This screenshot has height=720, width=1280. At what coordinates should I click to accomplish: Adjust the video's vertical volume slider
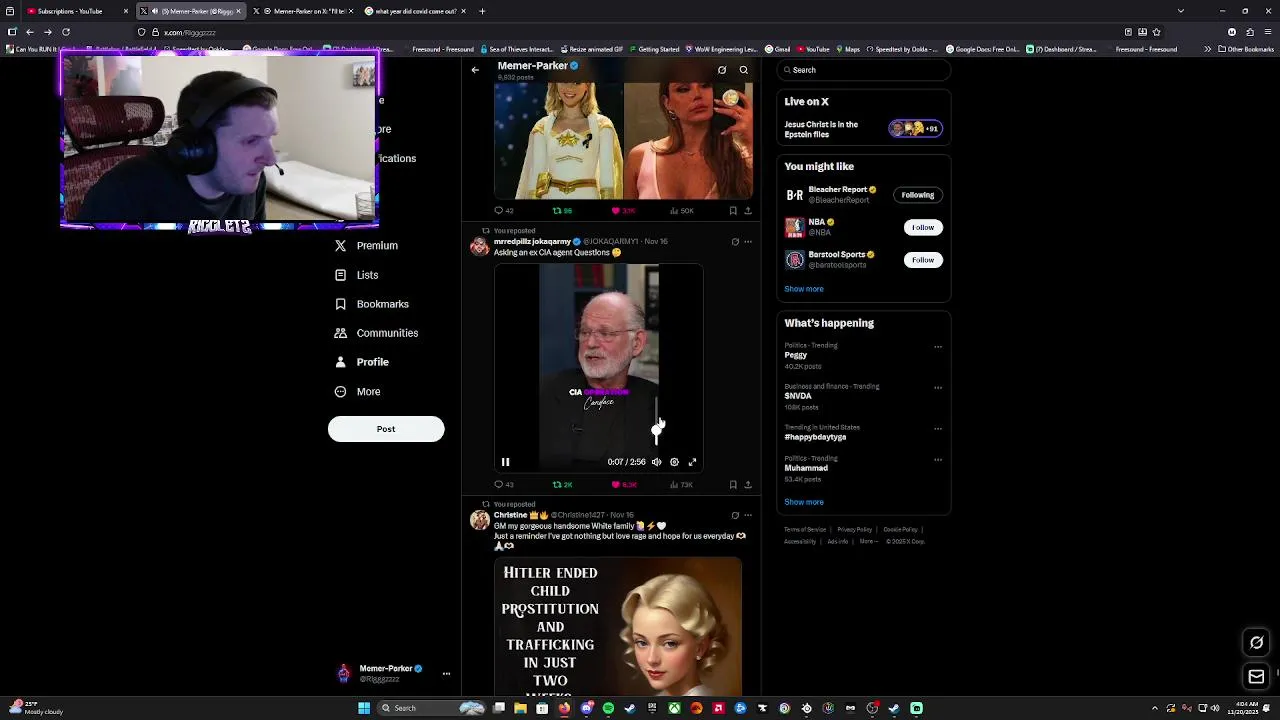(x=657, y=420)
